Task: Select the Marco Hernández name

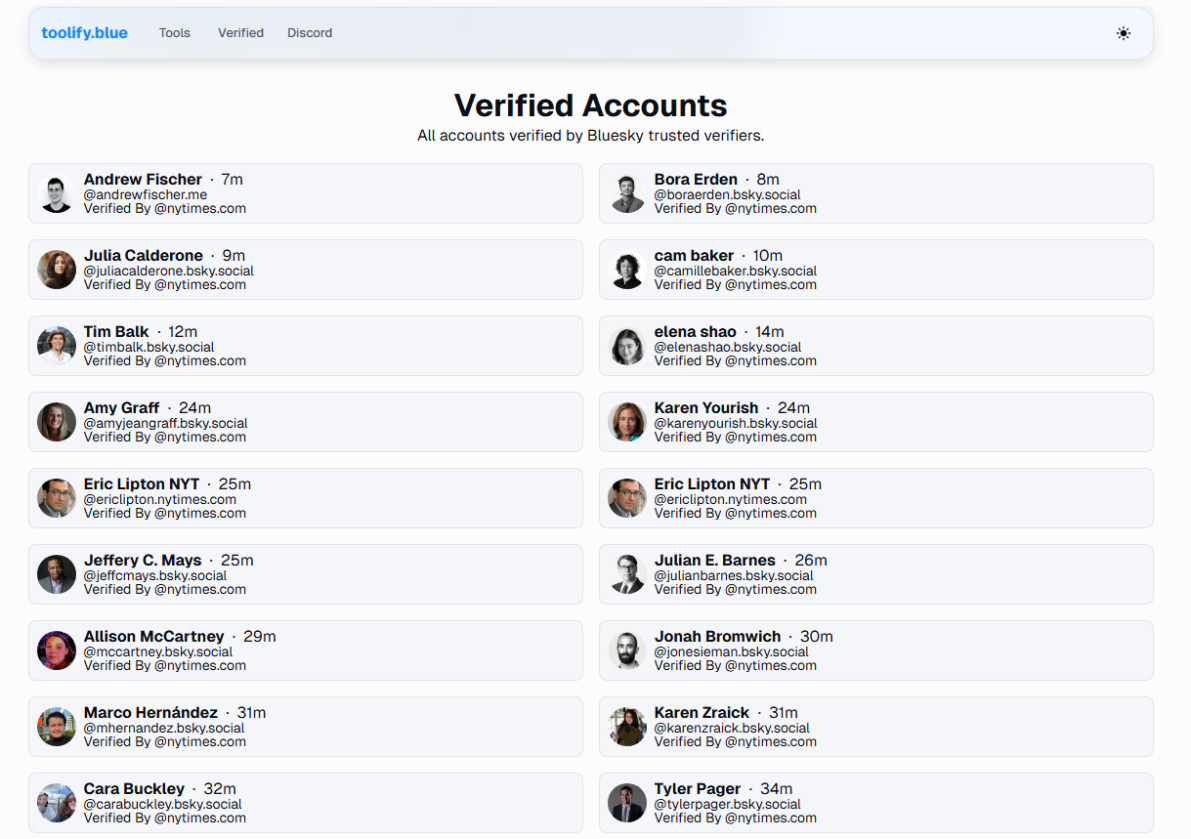Action: 150,712
